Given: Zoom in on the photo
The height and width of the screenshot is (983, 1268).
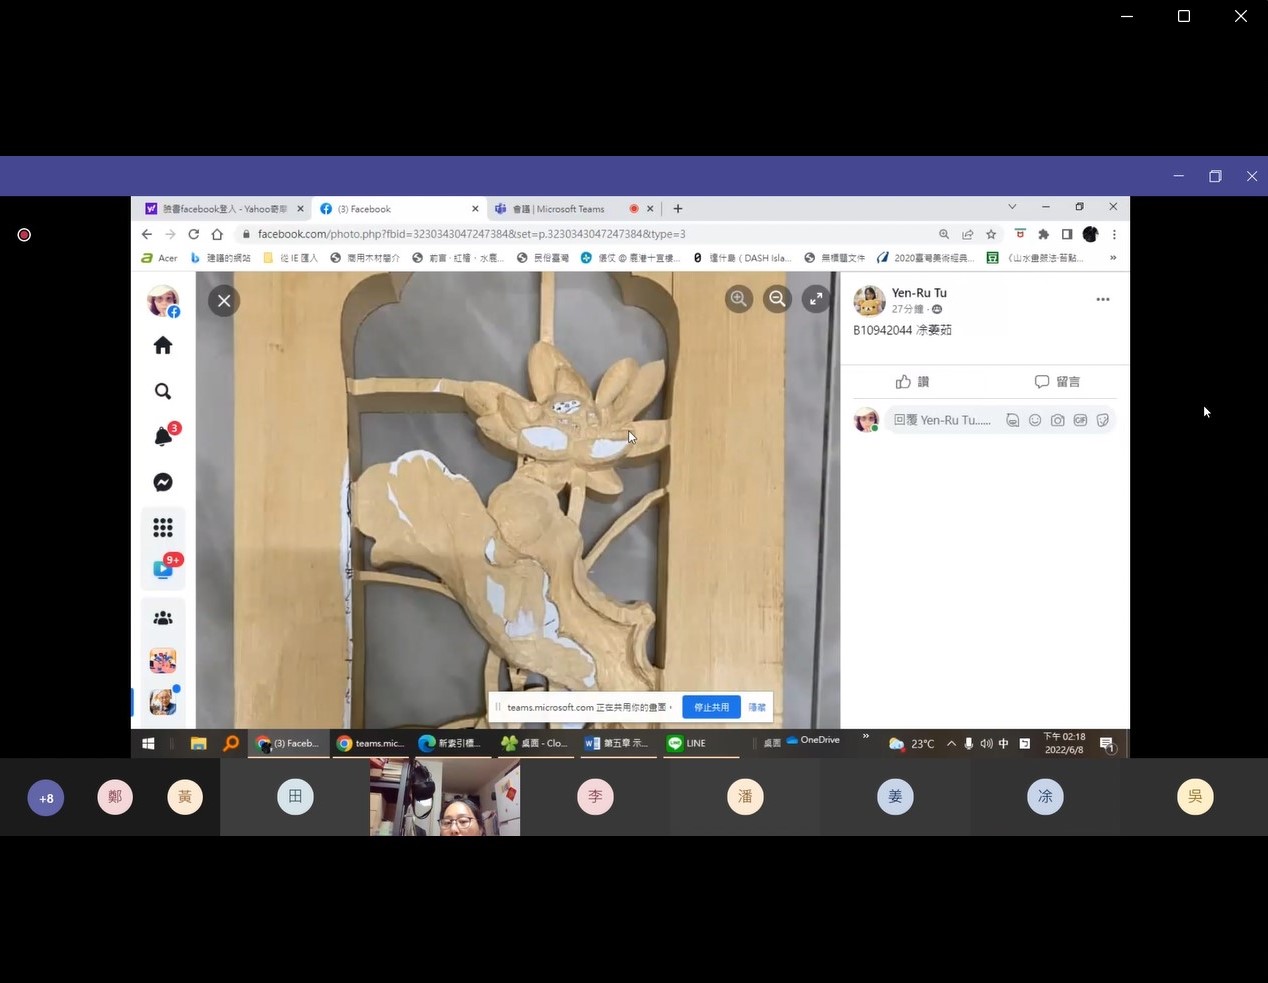Looking at the screenshot, I should tap(739, 299).
